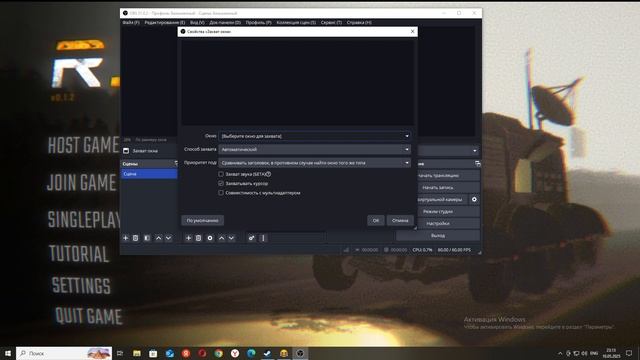Click SETTINGS in the game menu
Image resolution: width=640 pixels, height=360 pixels.
click(x=81, y=286)
